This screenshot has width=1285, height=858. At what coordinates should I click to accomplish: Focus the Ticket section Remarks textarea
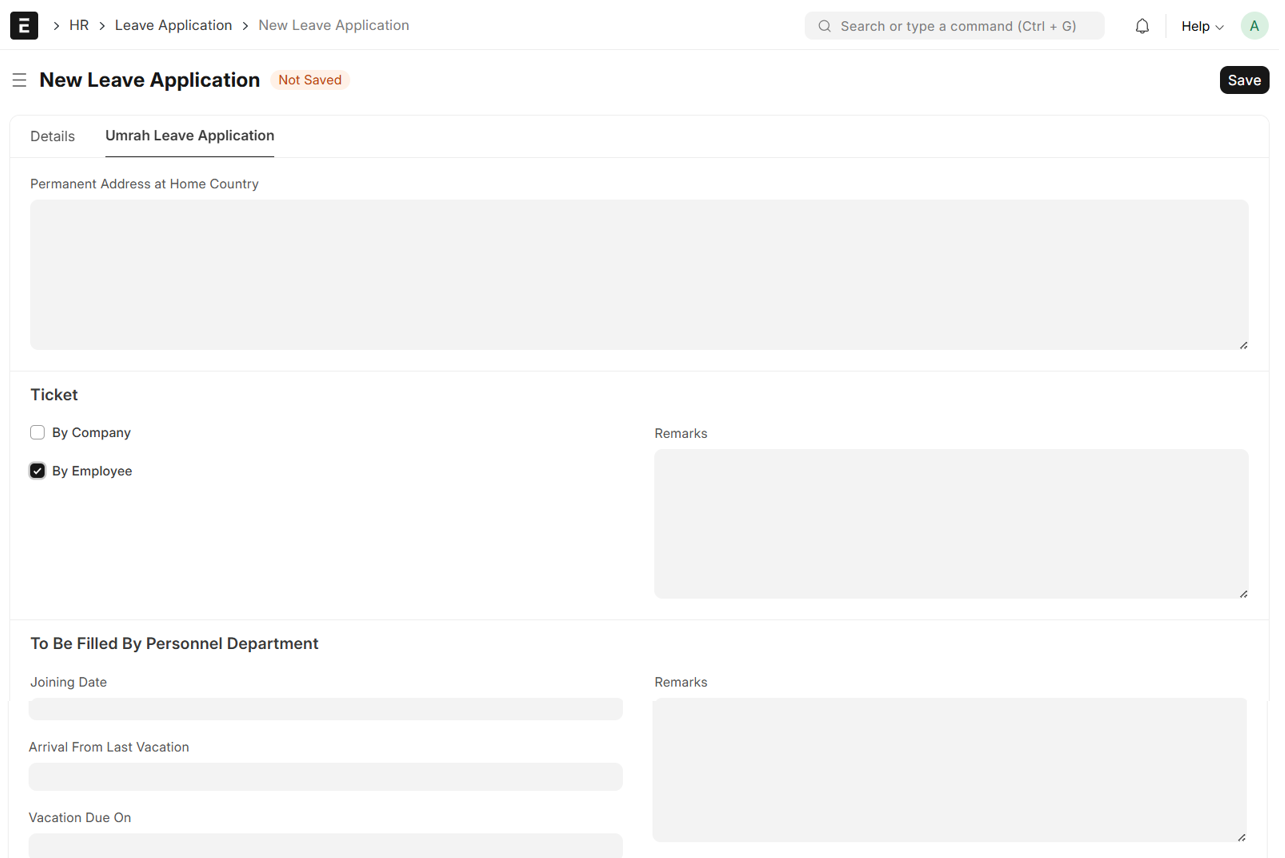click(x=950, y=523)
